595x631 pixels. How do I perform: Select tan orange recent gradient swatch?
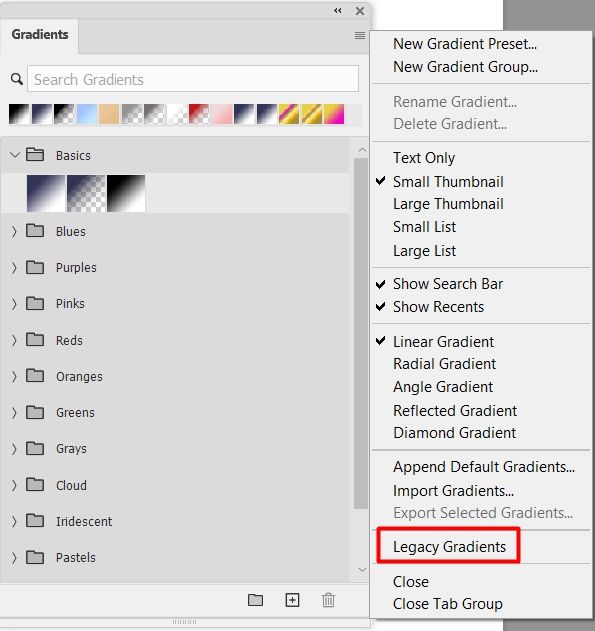coord(109,114)
